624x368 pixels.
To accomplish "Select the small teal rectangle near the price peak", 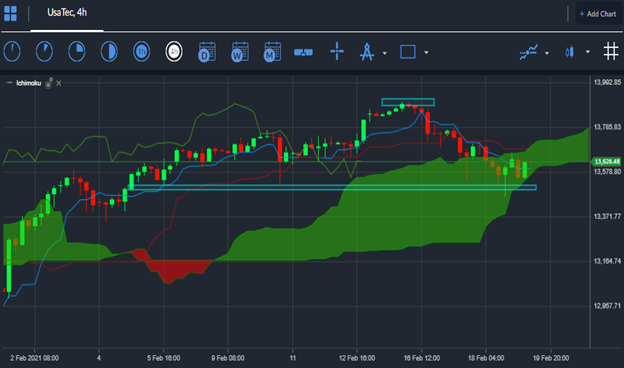I will pos(408,102).
